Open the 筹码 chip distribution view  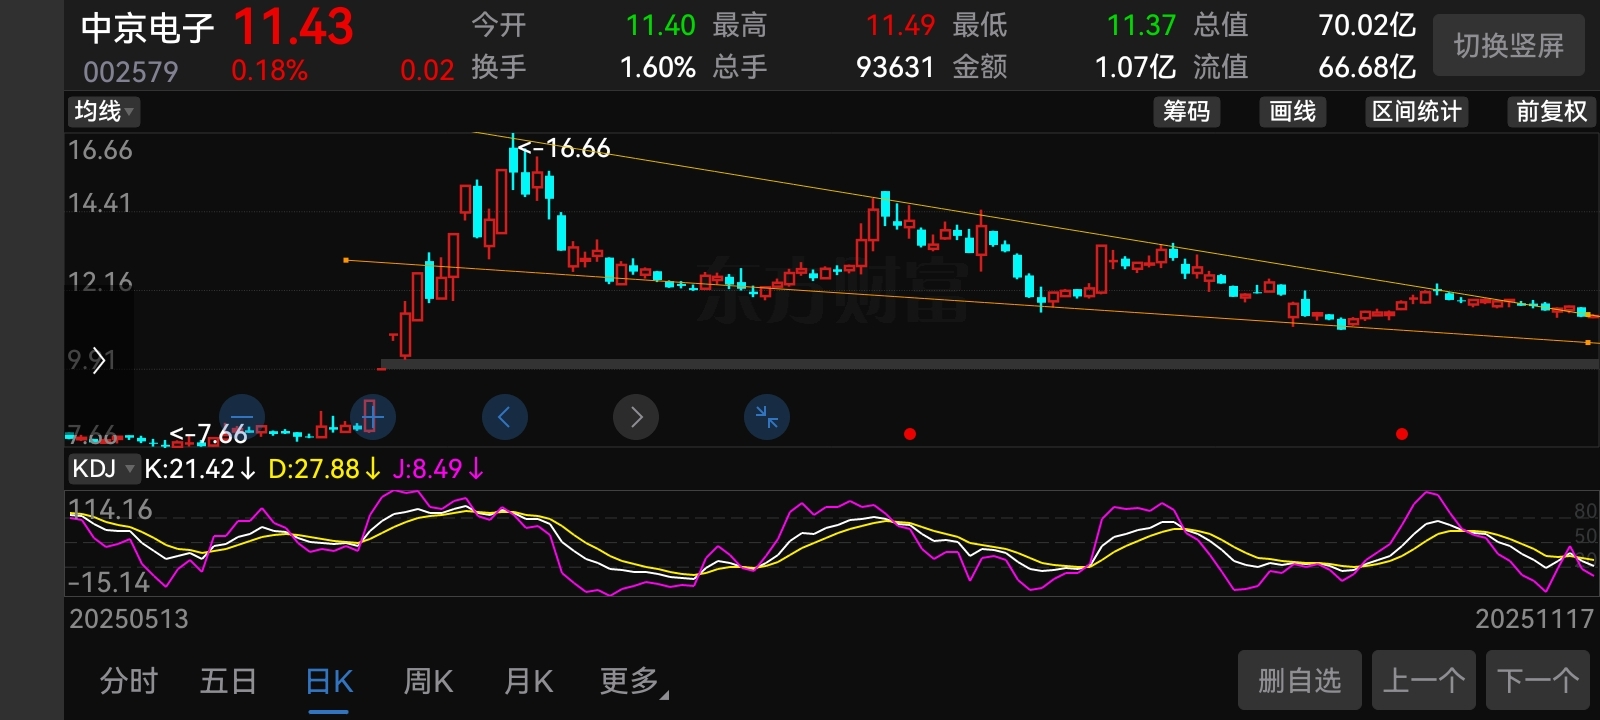(1187, 111)
